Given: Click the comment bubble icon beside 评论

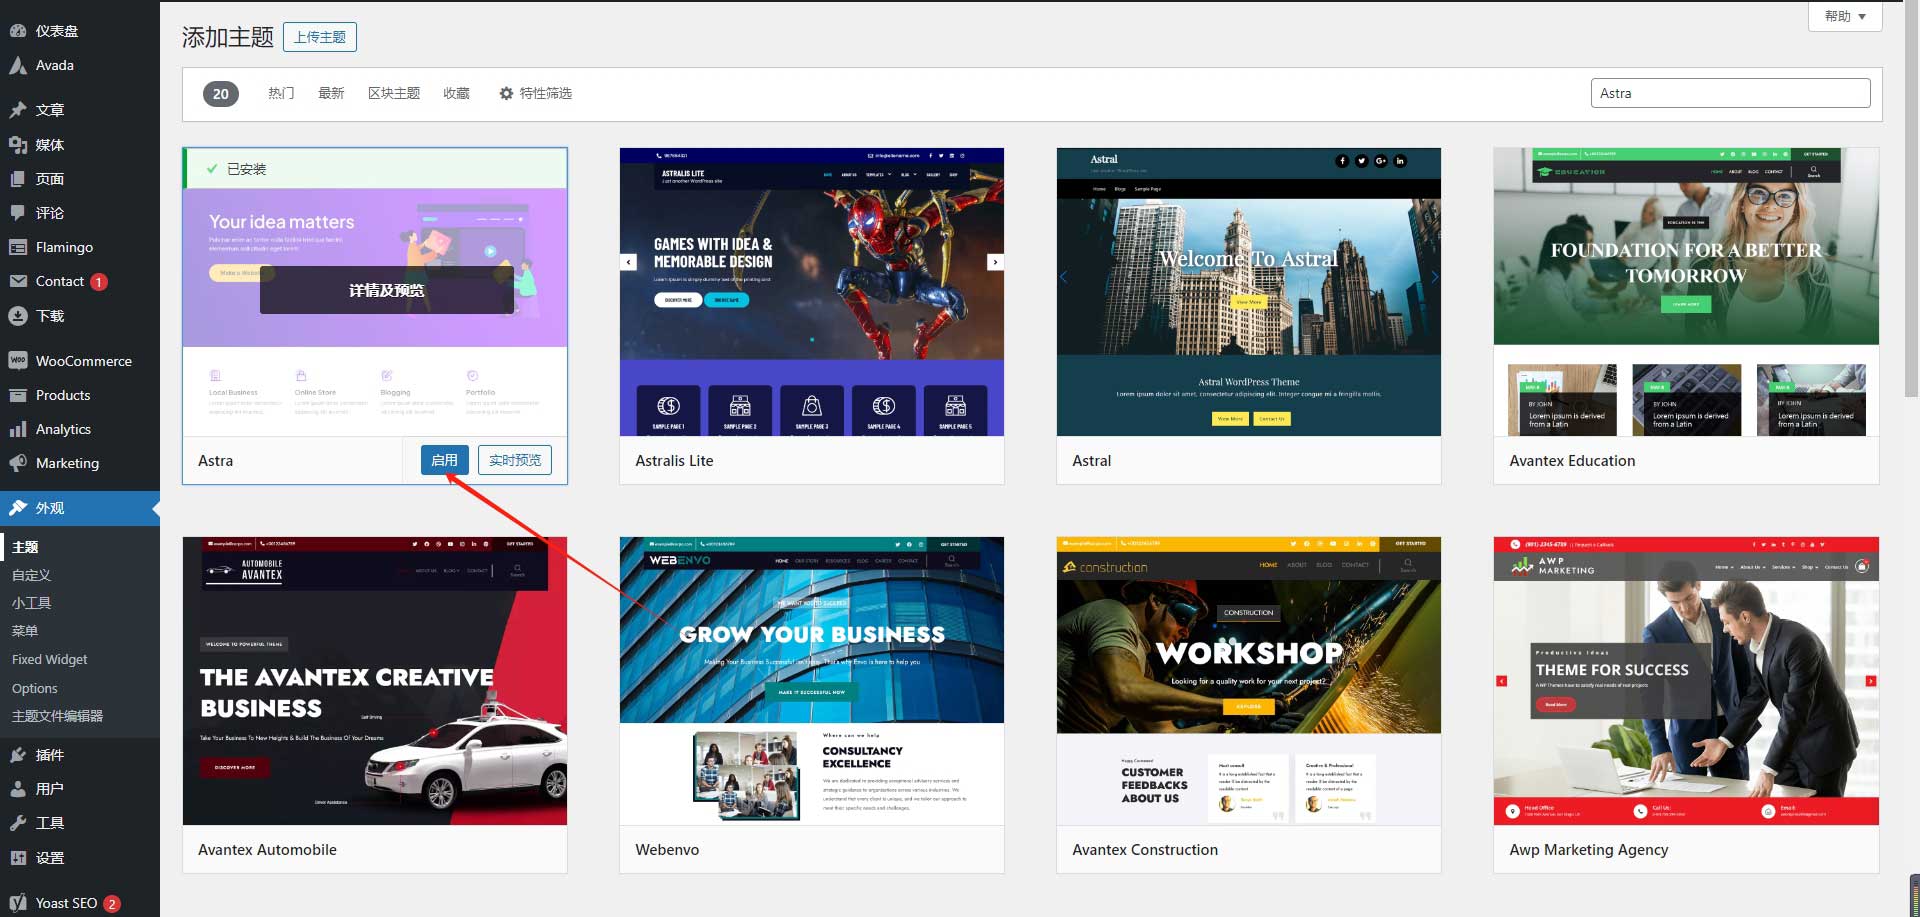Looking at the screenshot, I should [18, 213].
